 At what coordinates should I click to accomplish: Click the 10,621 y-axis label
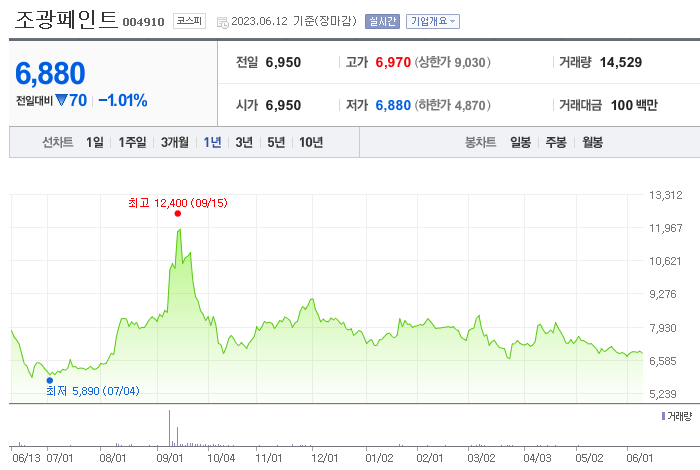click(665, 261)
